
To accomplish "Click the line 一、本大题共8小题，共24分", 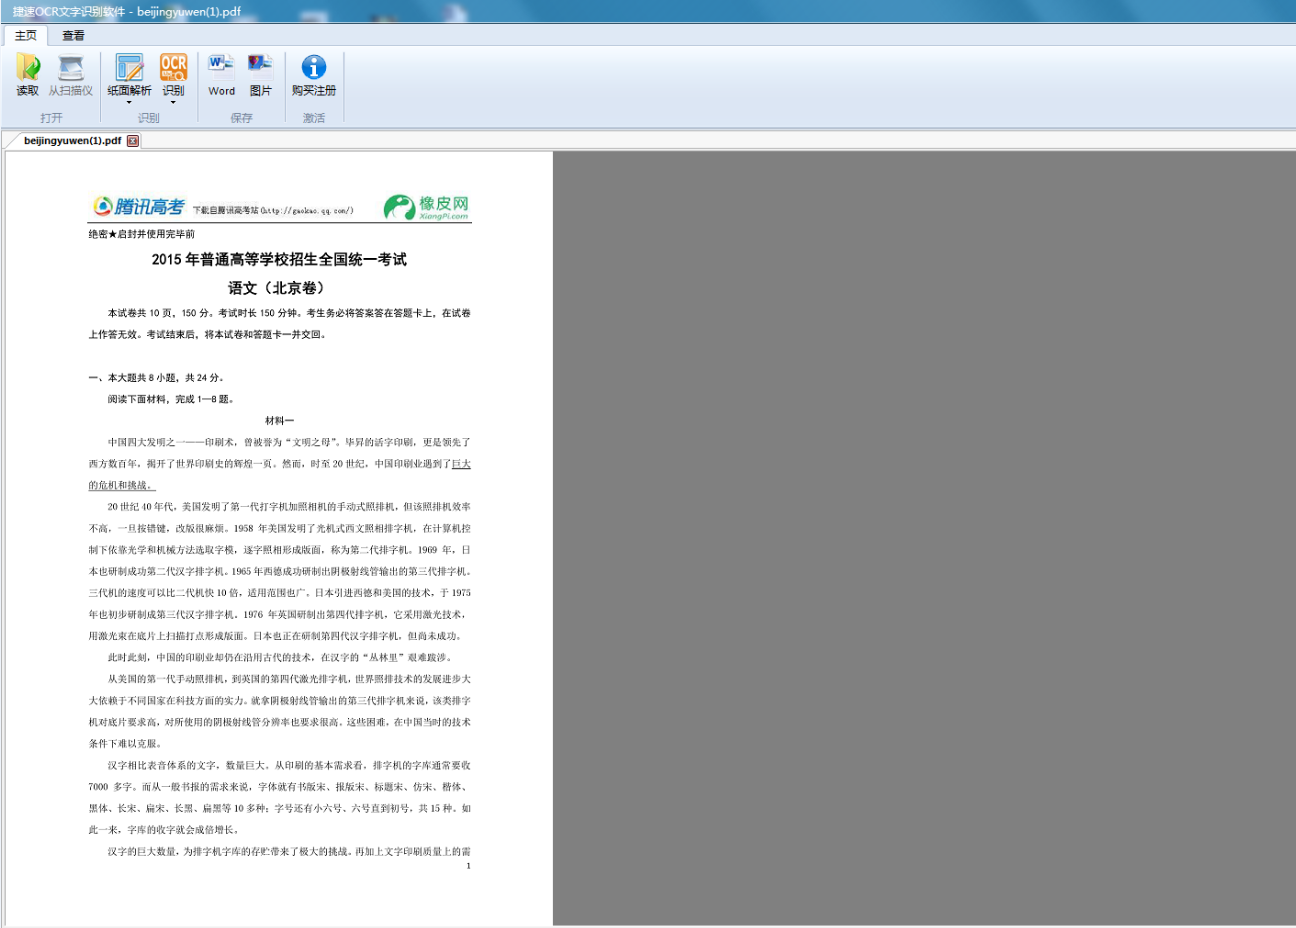I will [x=156, y=378].
